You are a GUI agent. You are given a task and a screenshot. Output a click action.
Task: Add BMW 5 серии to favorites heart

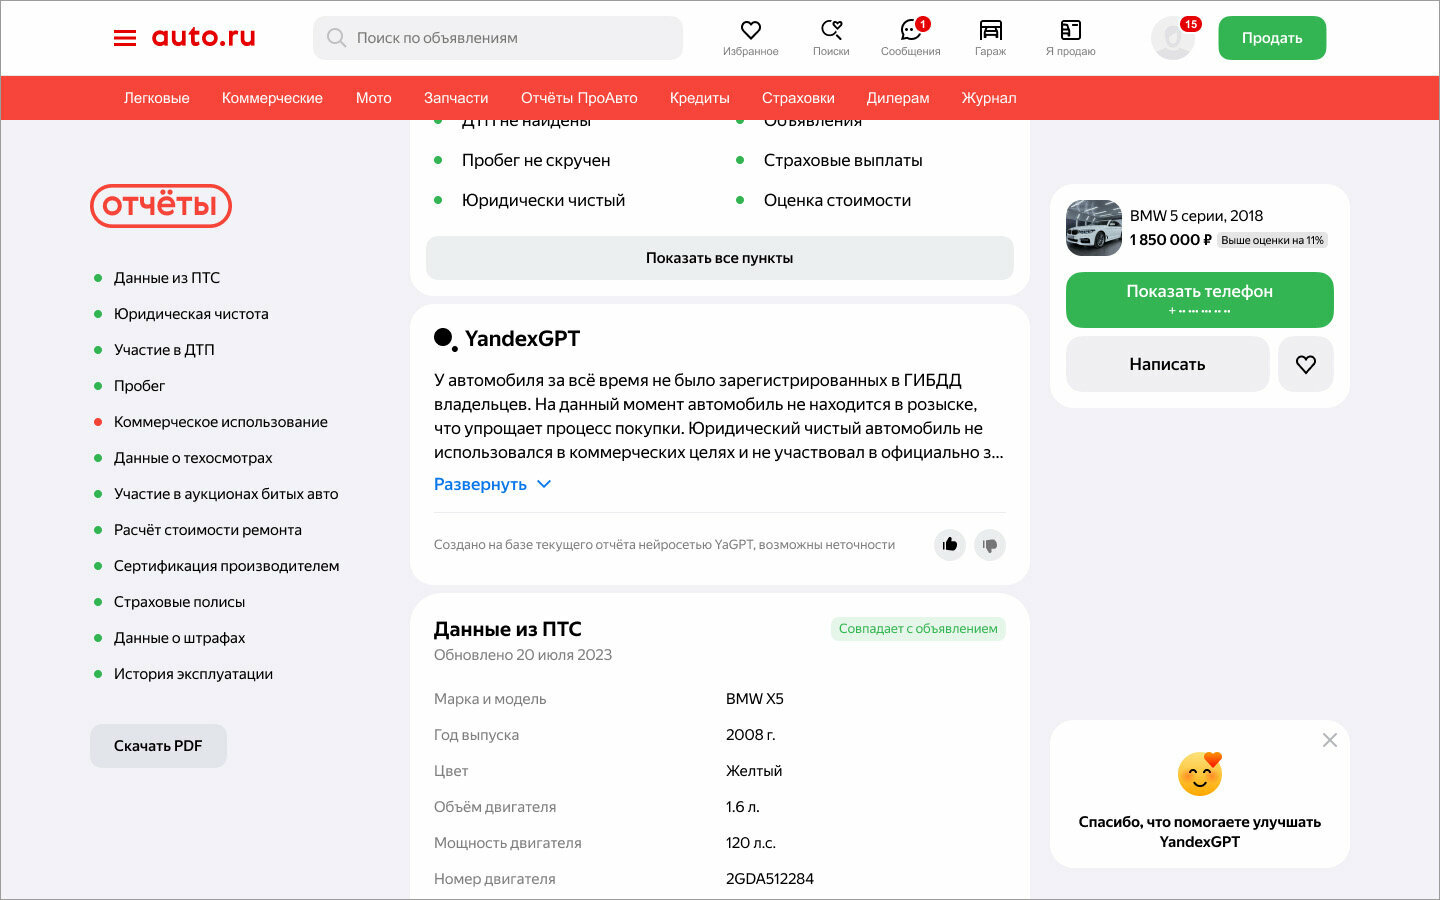pos(1306,364)
